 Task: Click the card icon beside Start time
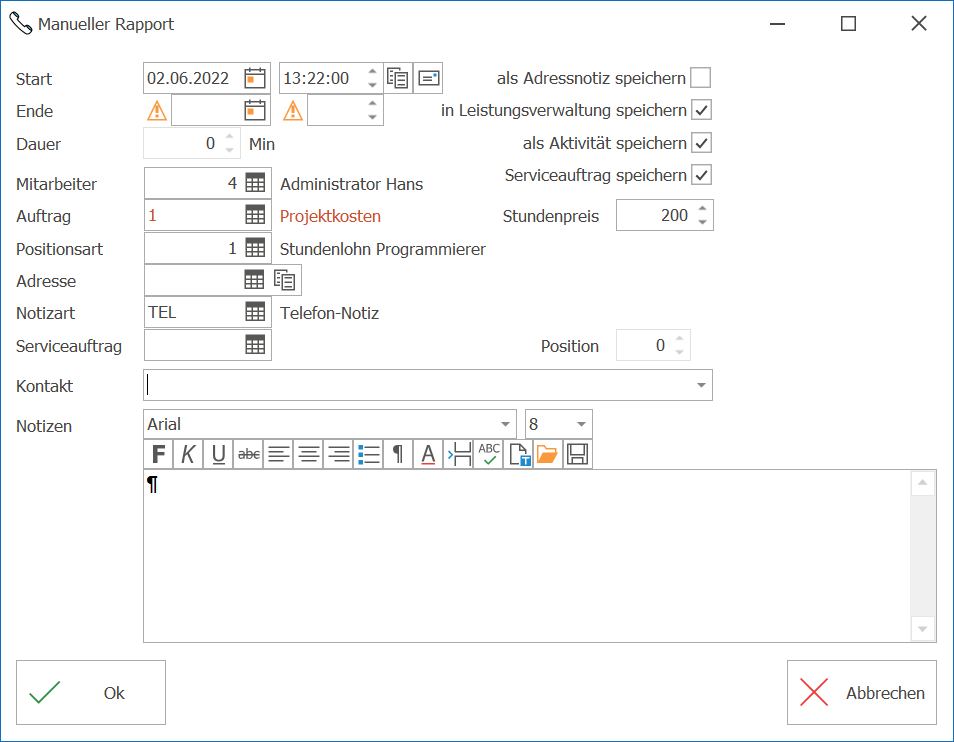[428, 78]
